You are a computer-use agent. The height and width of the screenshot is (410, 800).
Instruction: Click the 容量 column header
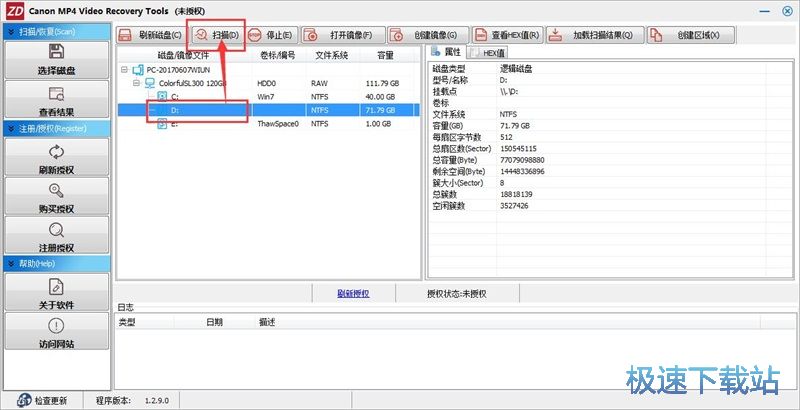coord(385,56)
